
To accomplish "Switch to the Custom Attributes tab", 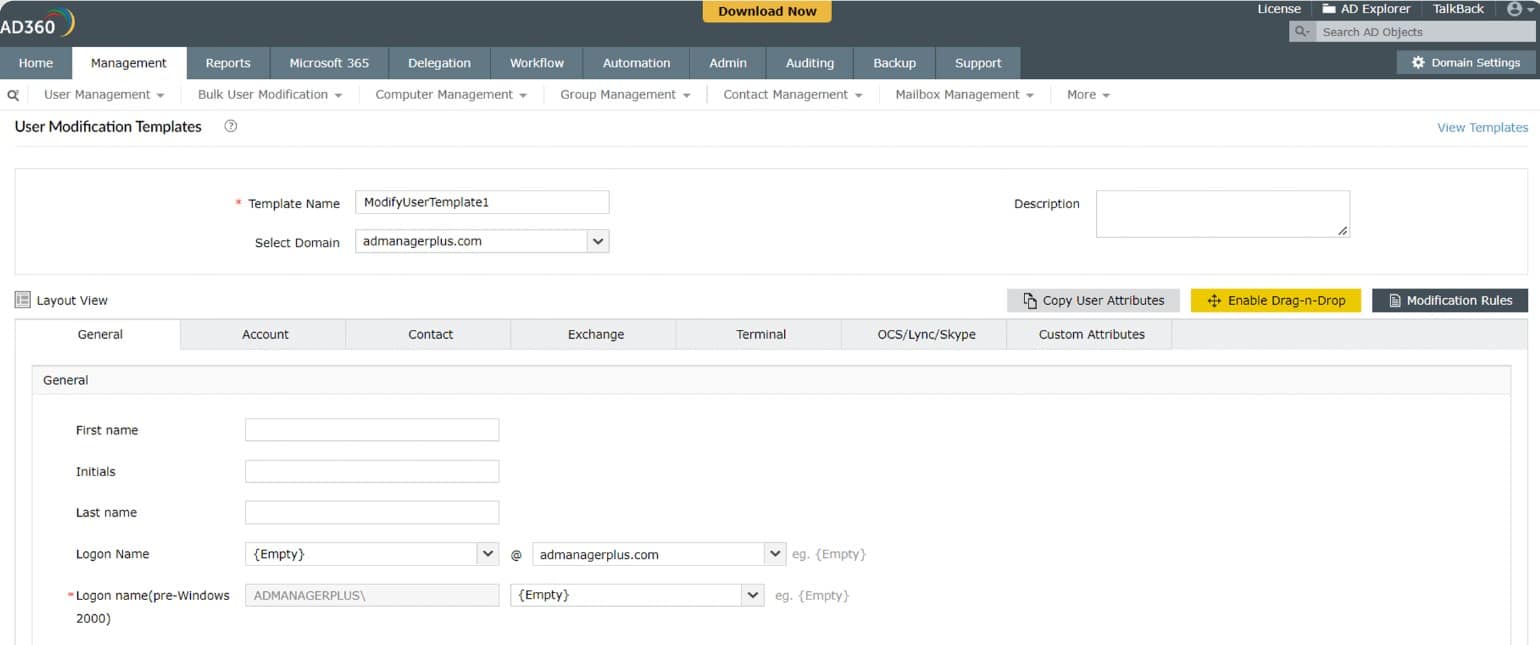I will tap(1091, 334).
